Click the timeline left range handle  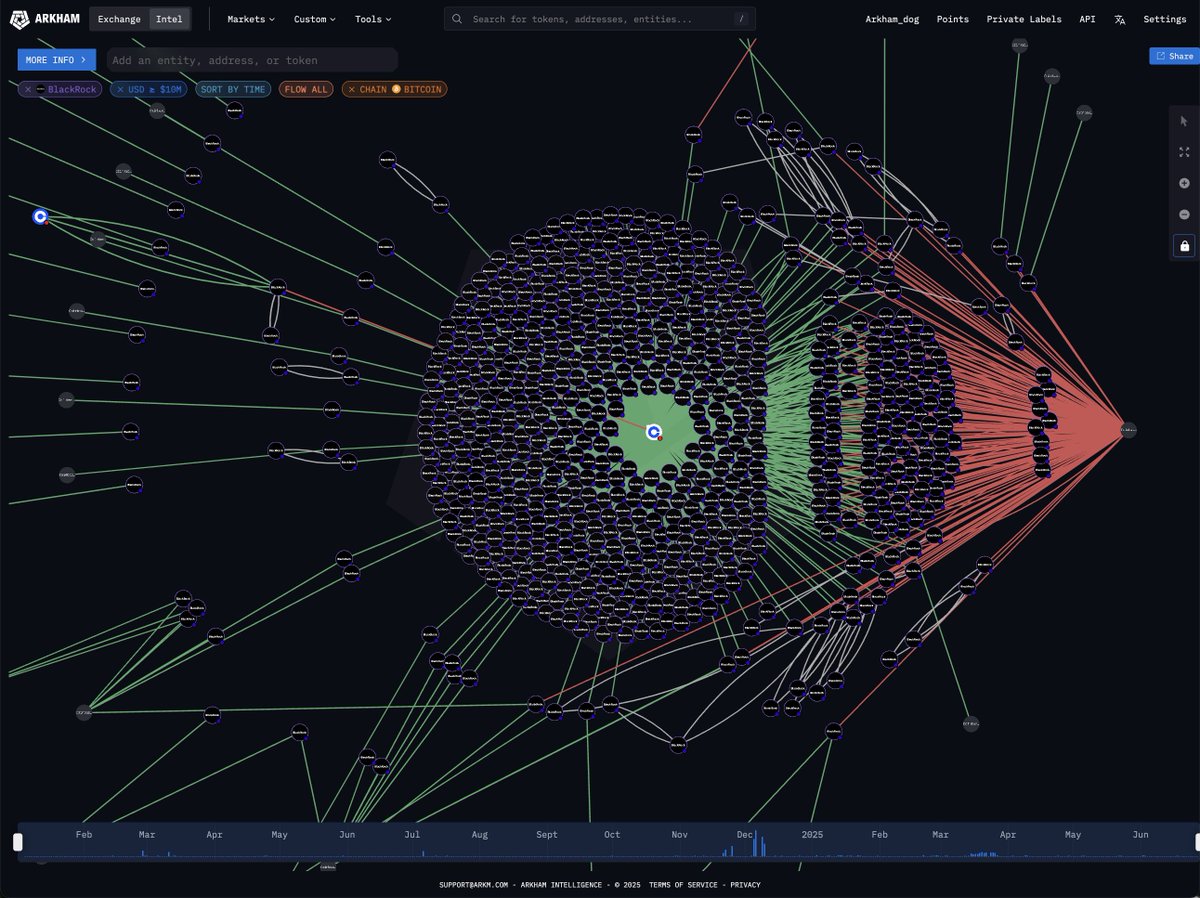click(17, 842)
